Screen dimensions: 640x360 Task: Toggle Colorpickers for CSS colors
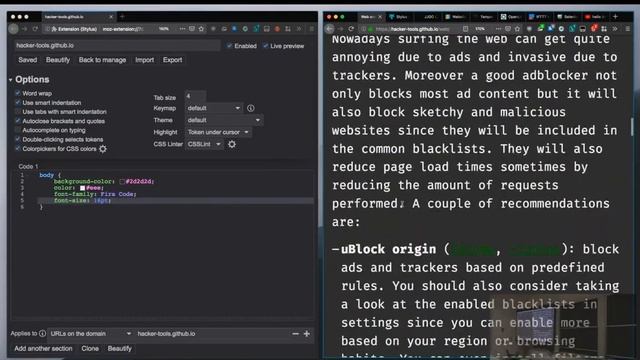click(x=18, y=149)
